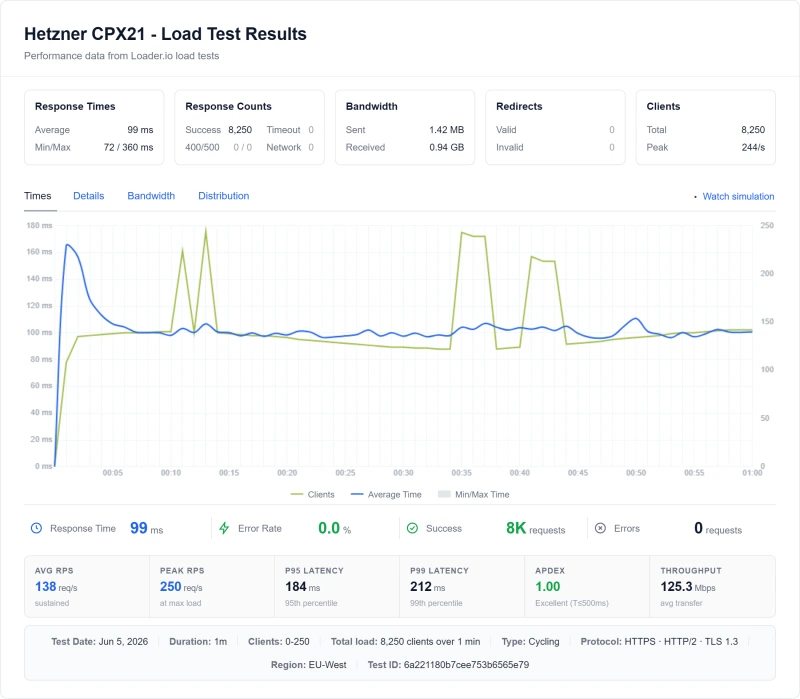The width and height of the screenshot is (800, 699).
Task: Click the Timeout label in Response Counts
Action: coord(283,130)
